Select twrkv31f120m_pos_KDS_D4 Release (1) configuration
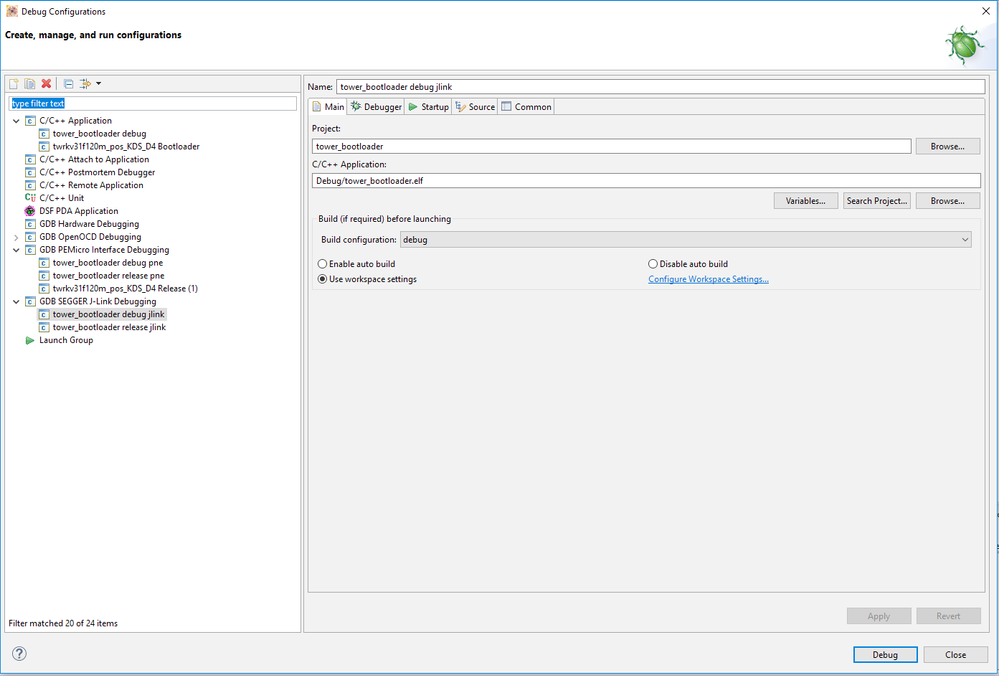 coord(125,289)
